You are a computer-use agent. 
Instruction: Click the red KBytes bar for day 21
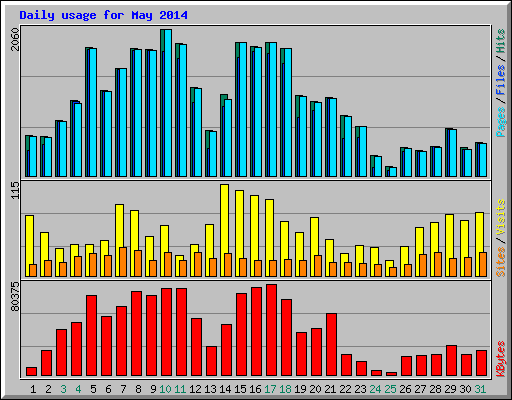331,345
